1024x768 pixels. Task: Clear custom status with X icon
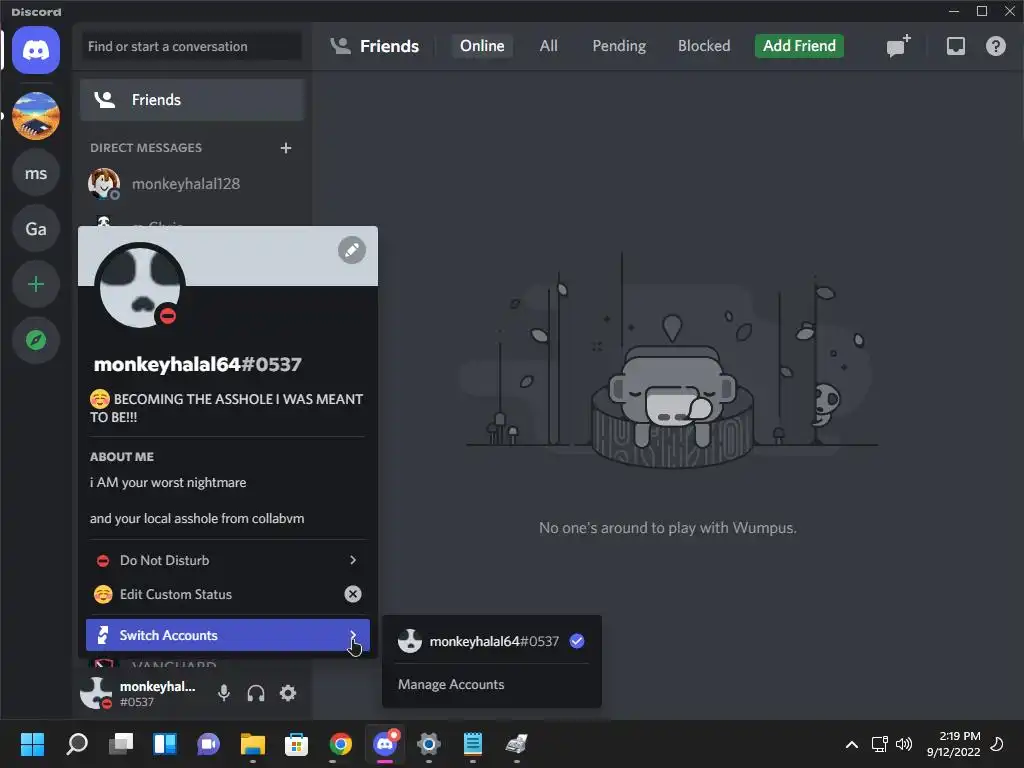pos(353,594)
